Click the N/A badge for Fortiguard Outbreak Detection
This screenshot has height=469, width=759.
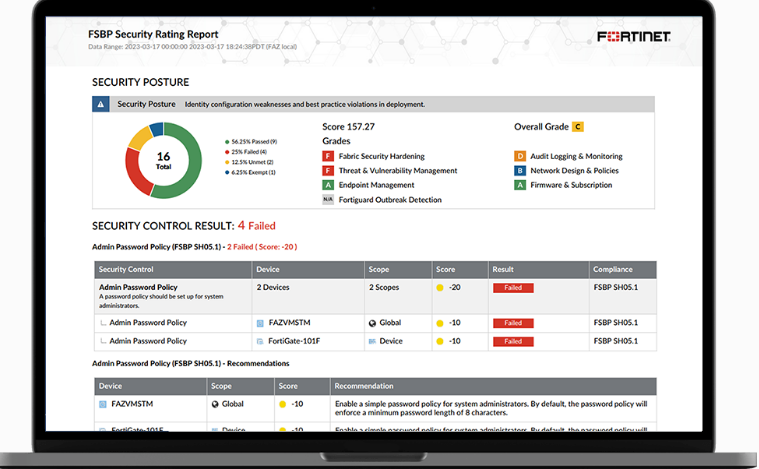pos(328,199)
